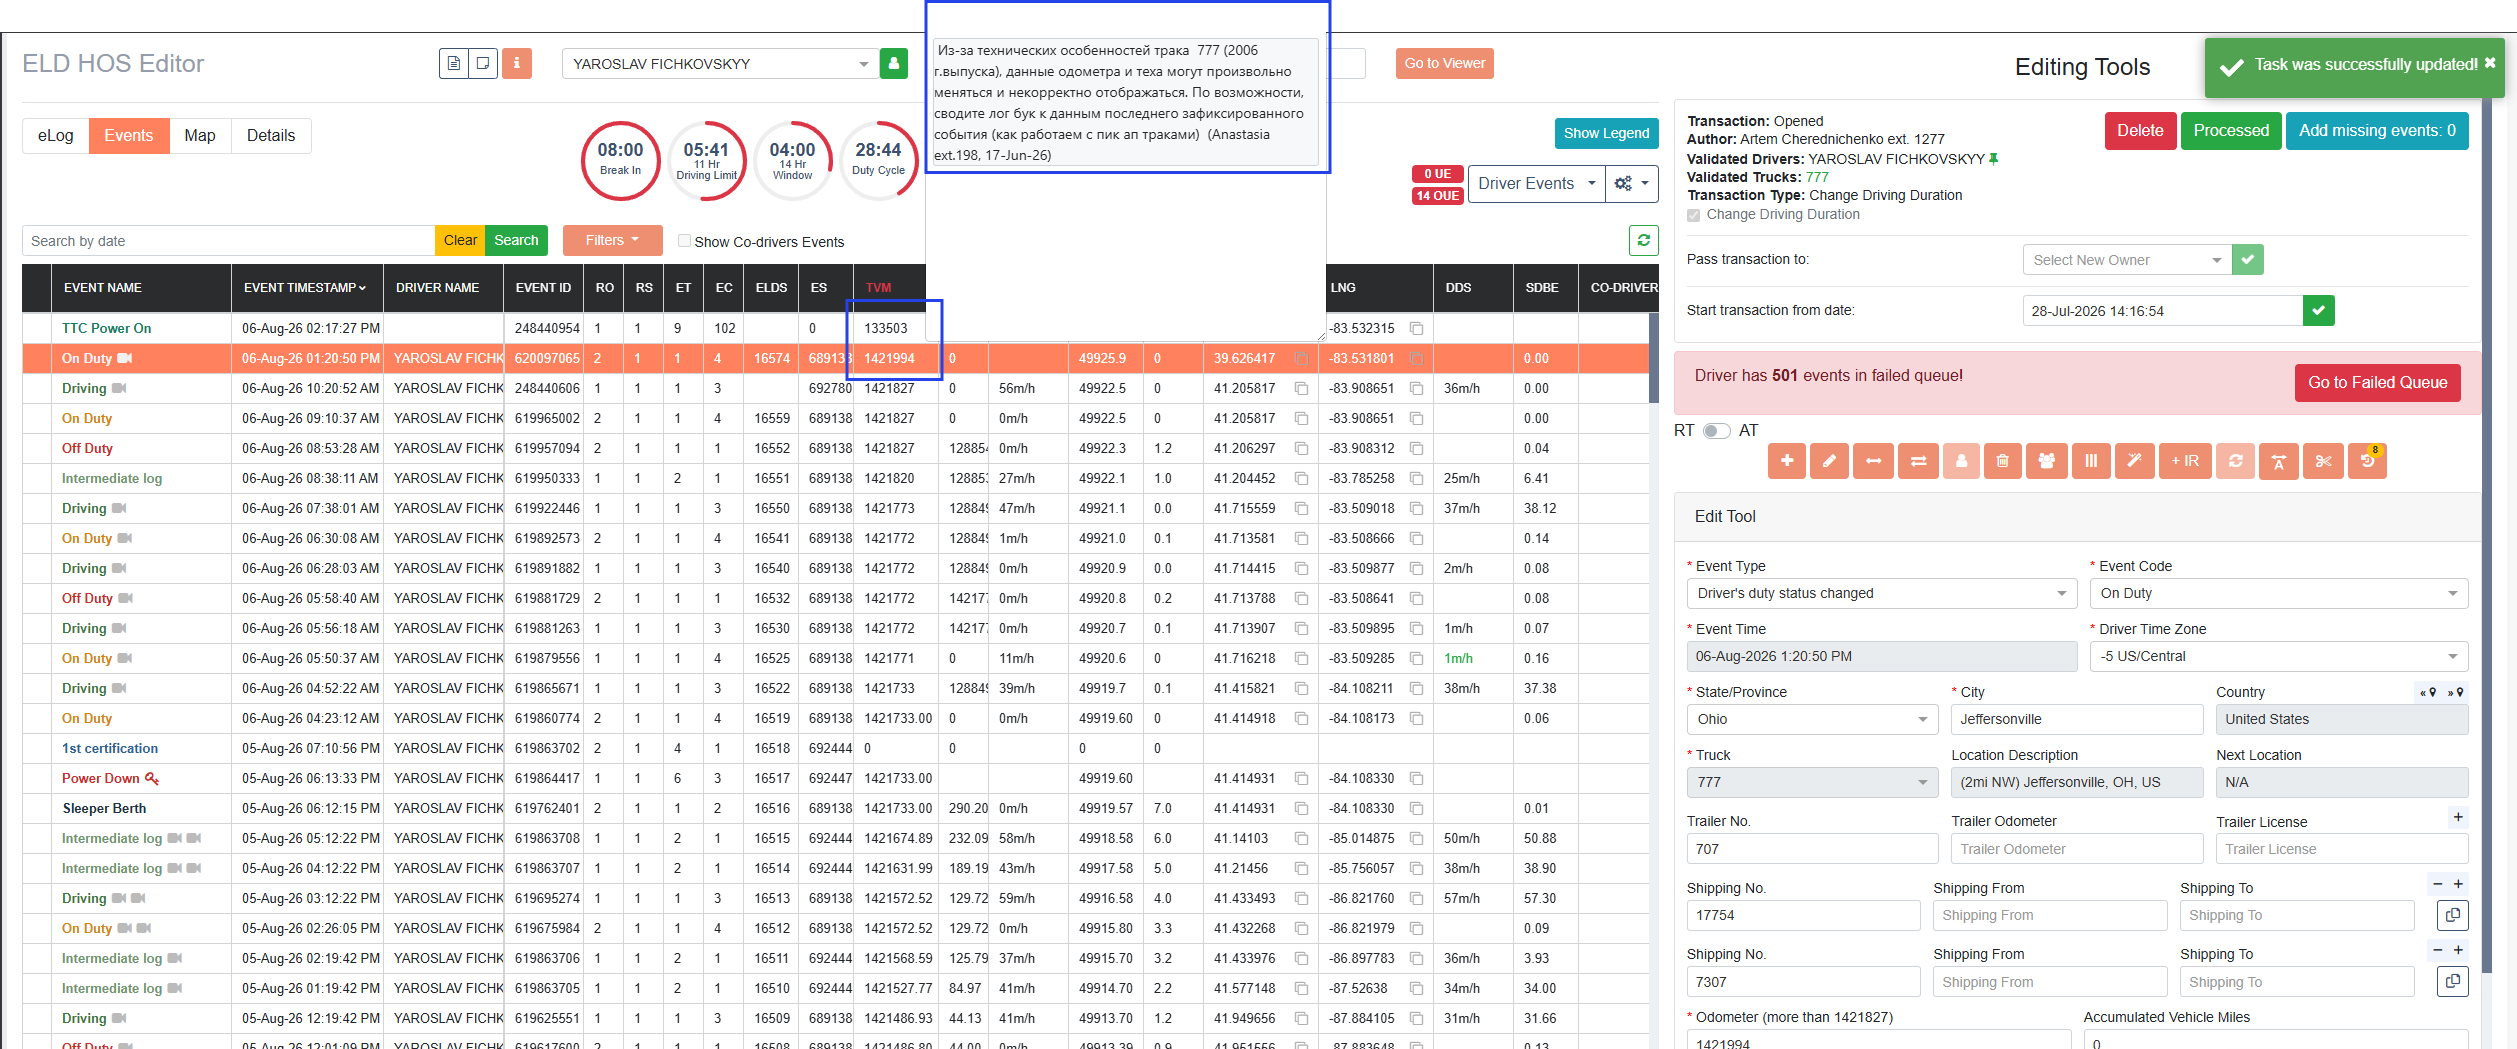The width and height of the screenshot is (2517, 1049).
Task: Click the red Delete transaction button
Action: 2140,131
